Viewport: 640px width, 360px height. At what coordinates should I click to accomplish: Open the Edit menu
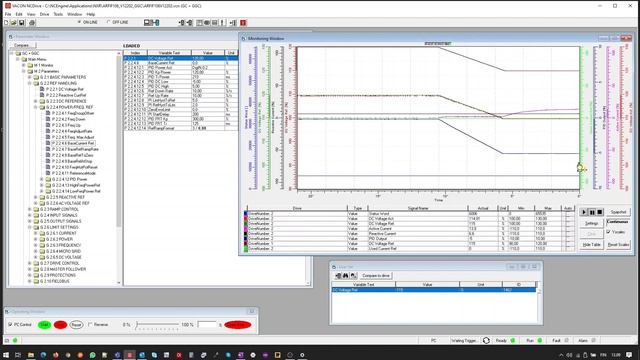click(x=19, y=14)
